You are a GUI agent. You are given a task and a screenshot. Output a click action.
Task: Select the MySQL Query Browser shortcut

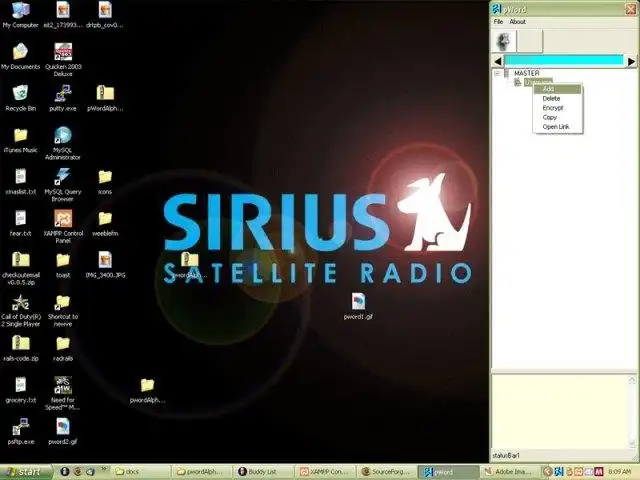coord(63,184)
